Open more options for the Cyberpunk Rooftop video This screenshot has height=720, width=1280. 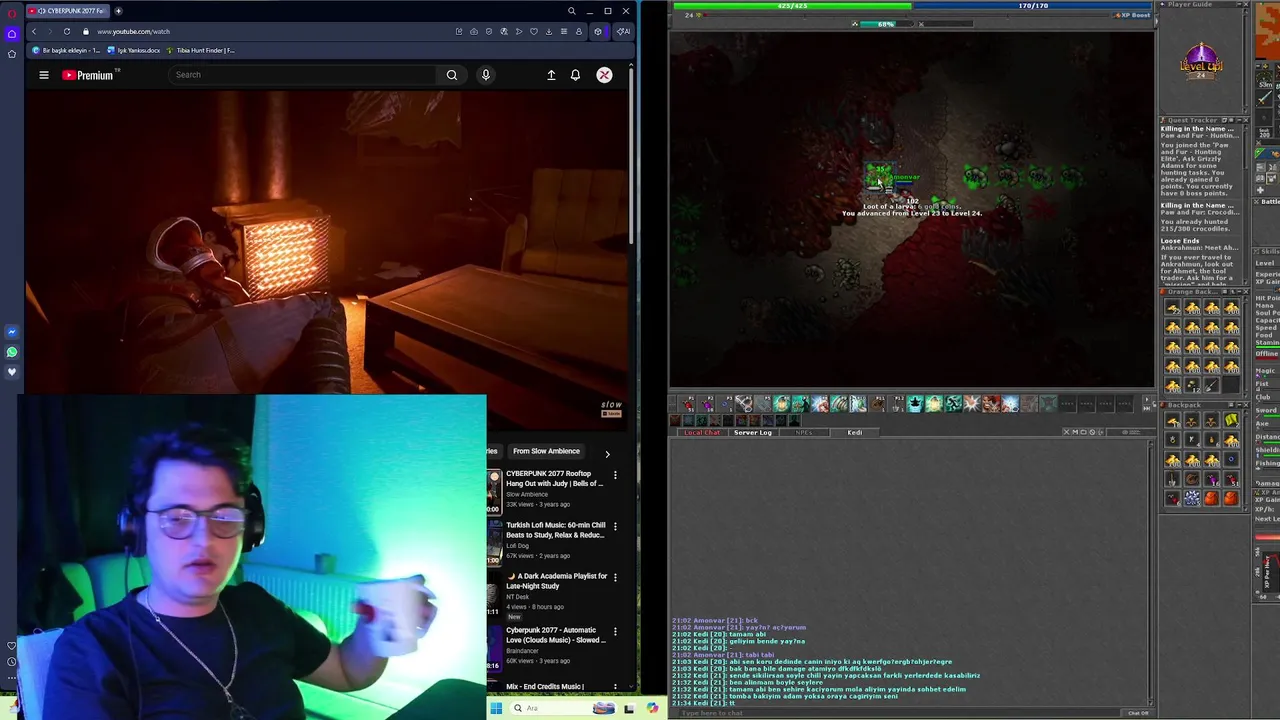tap(615, 475)
